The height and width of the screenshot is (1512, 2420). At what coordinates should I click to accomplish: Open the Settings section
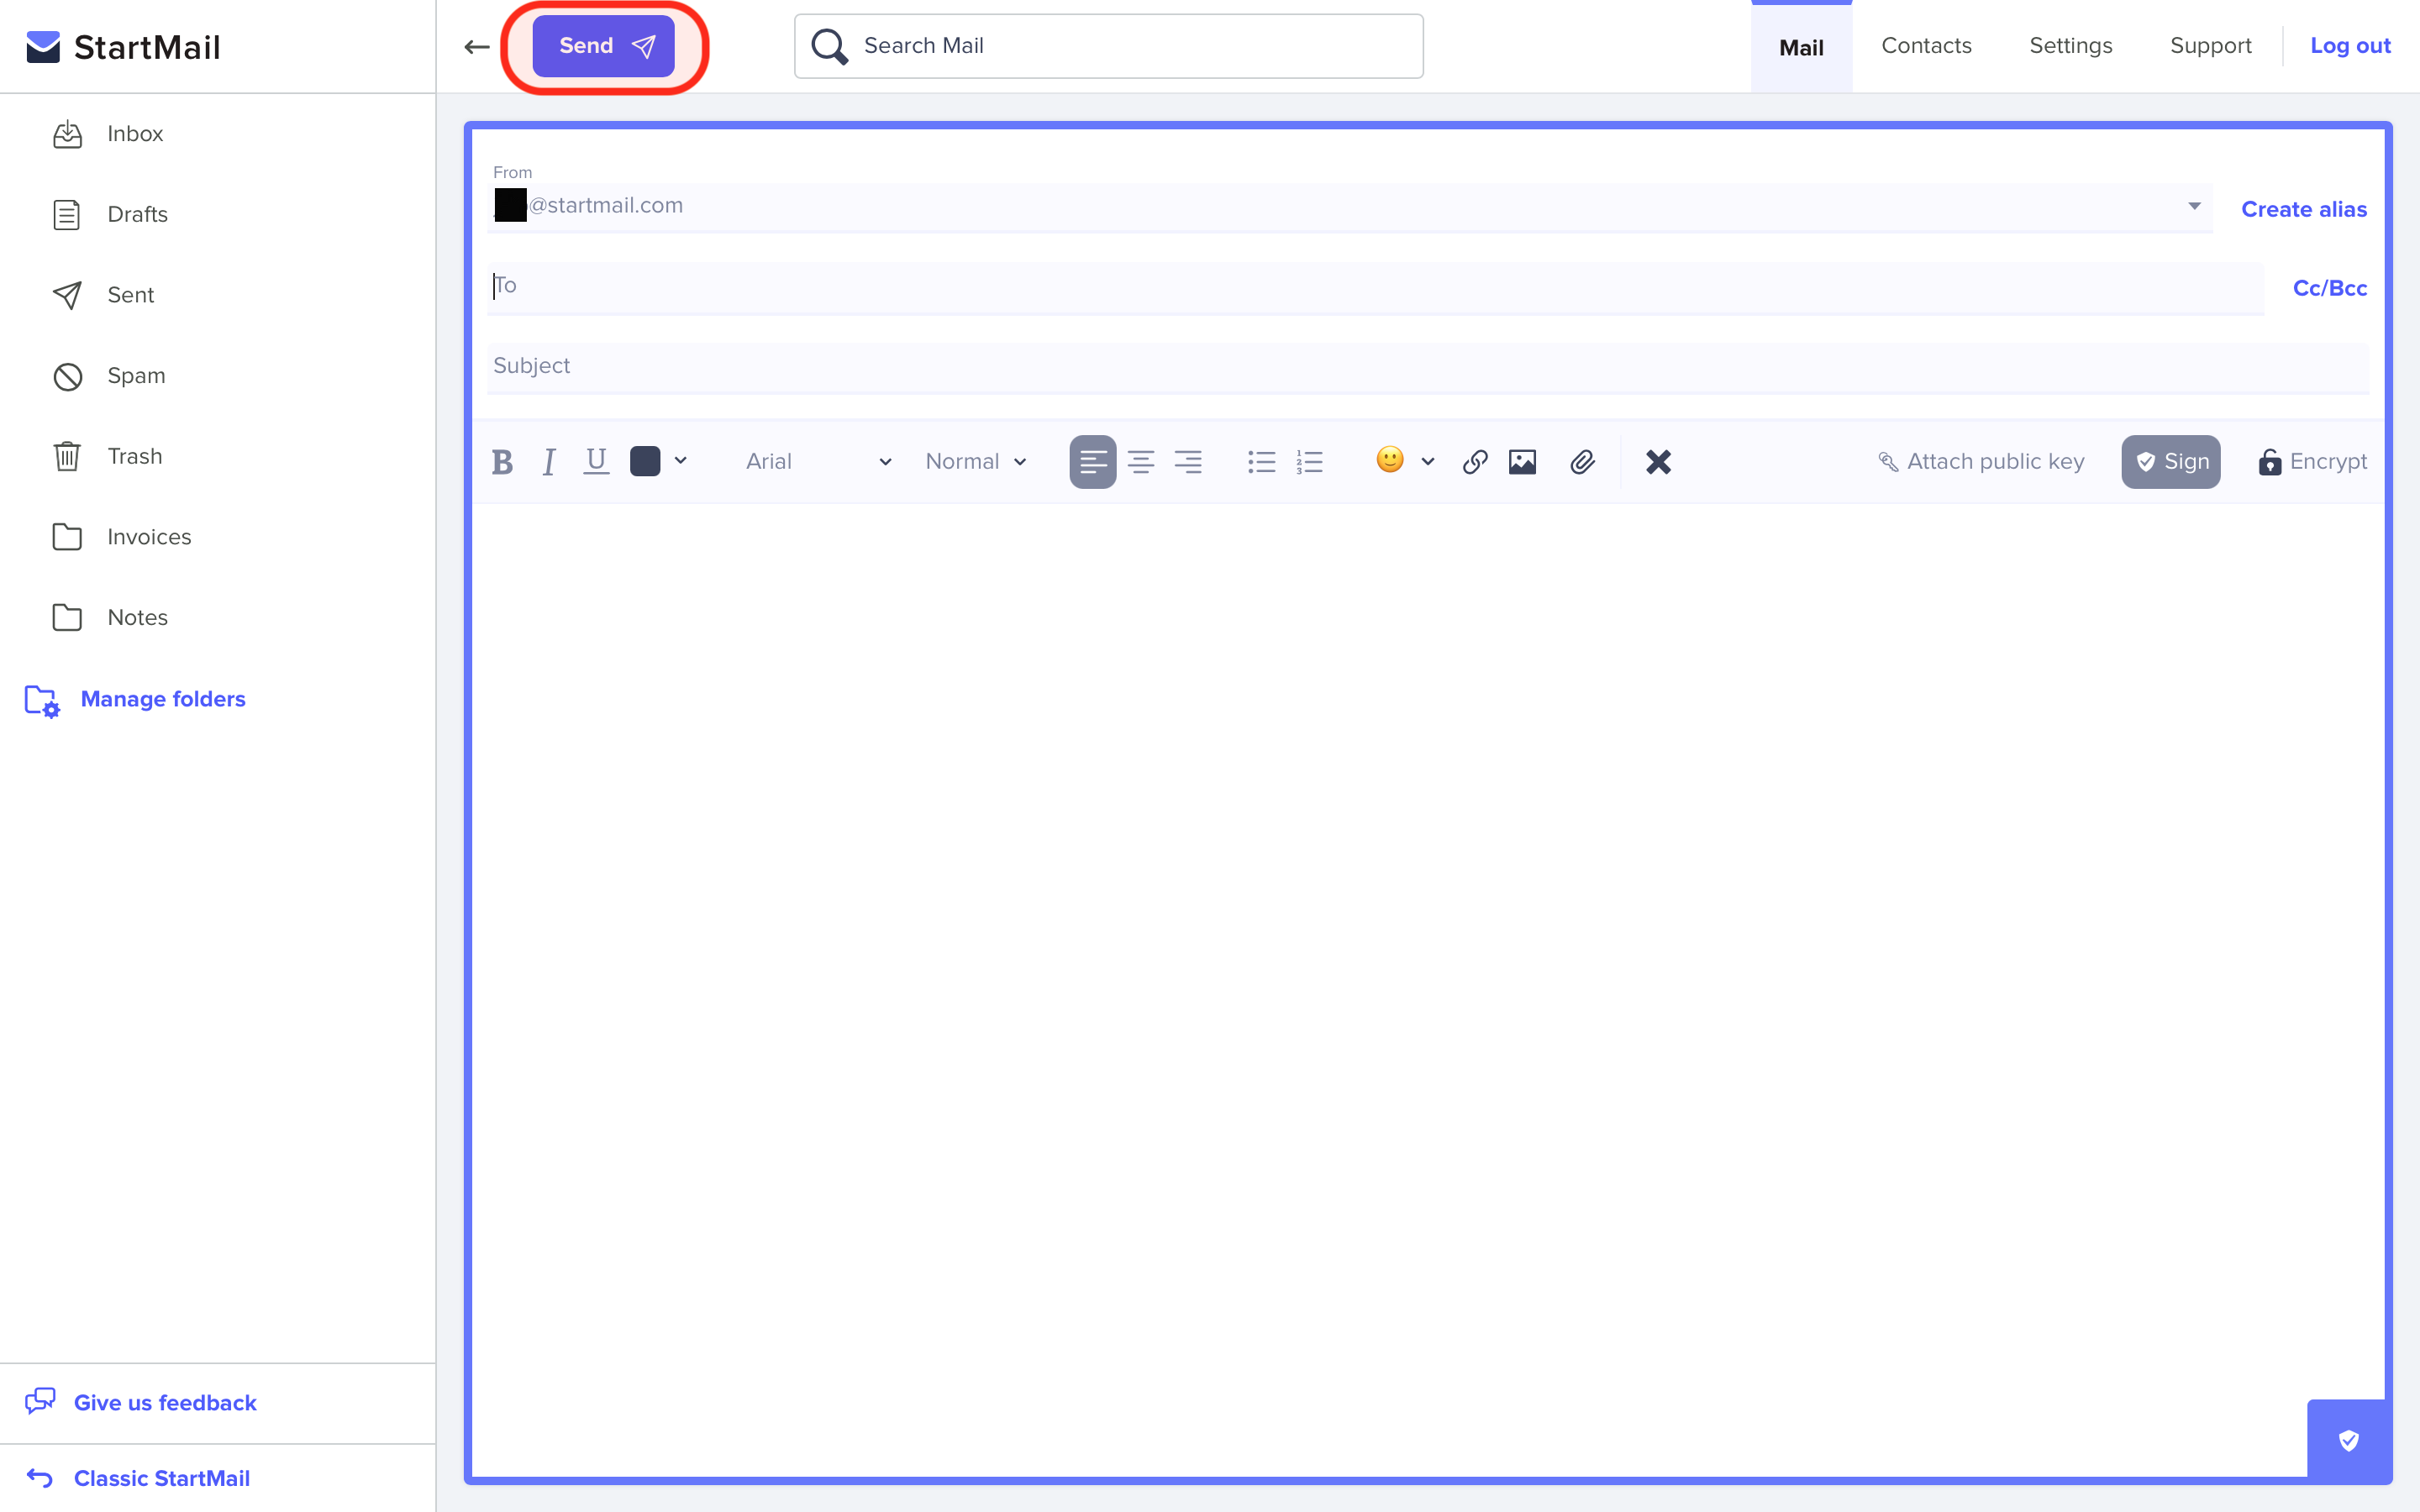point(2070,45)
